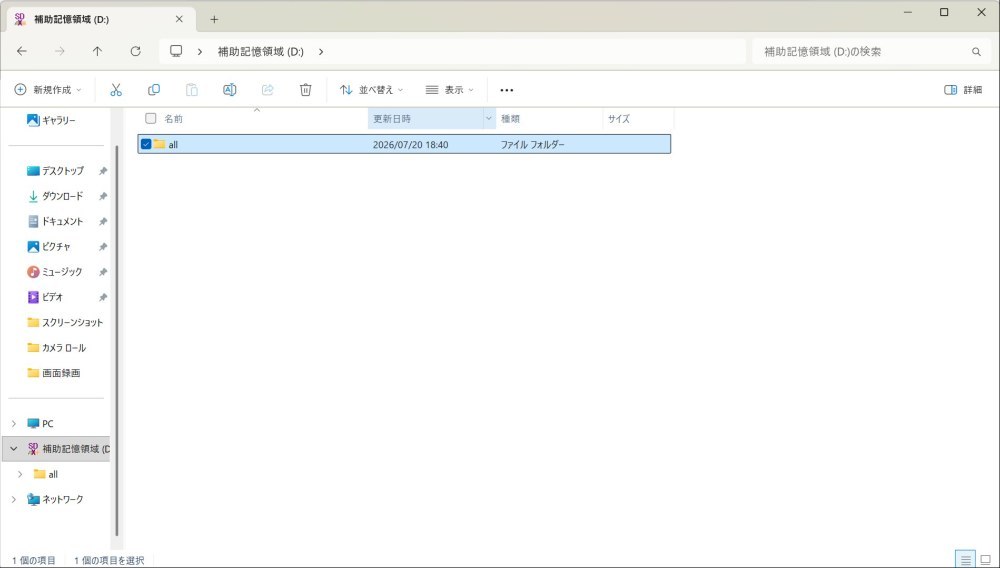This screenshot has height=568, width=1000.
Task: Click the pin icon next to ダウンロード
Action: pos(103,196)
